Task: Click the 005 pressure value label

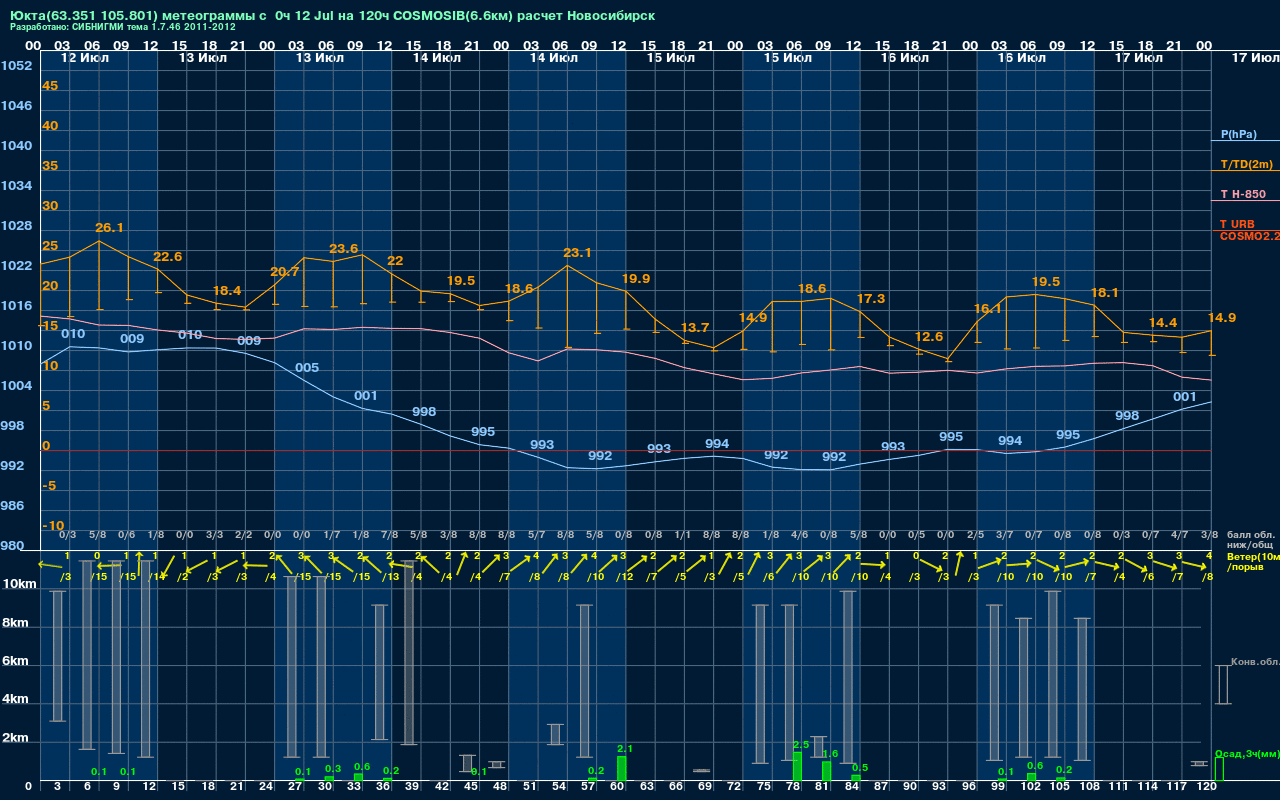Action: click(x=307, y=368)
